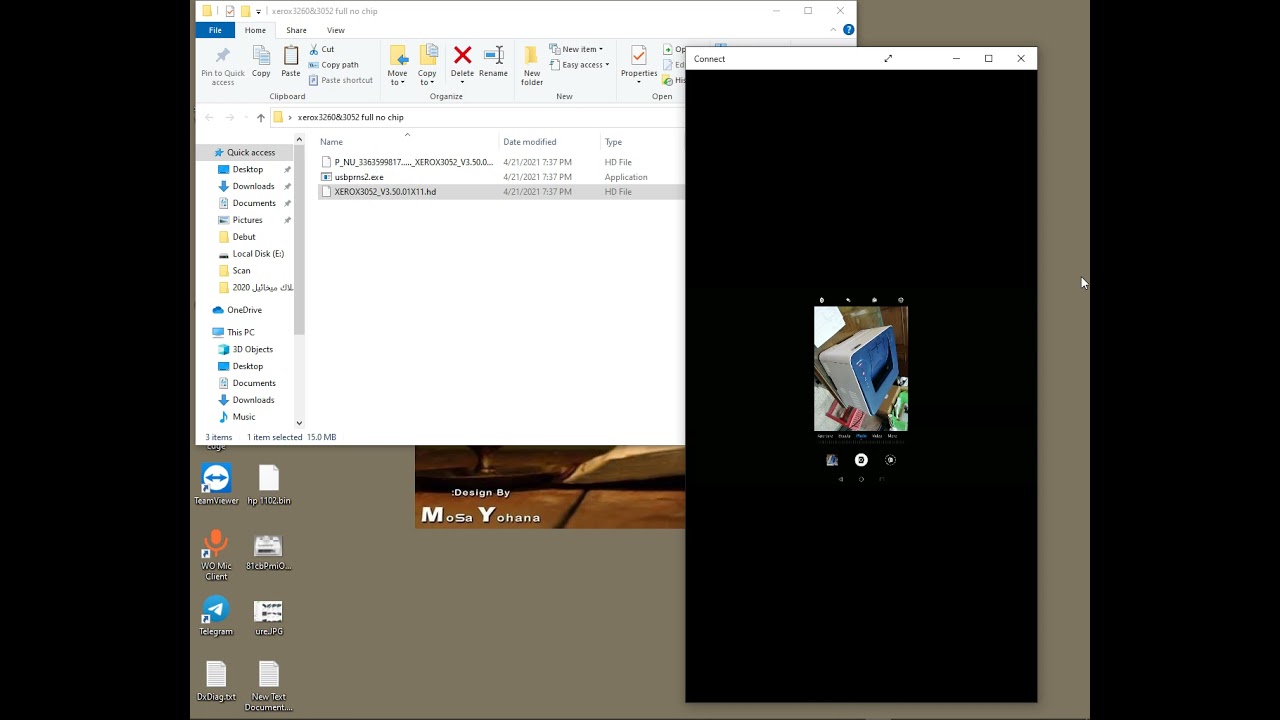Open pinned Documents under Quick access
Screen dimensions: 1280x720
click(x=254, y=203)
